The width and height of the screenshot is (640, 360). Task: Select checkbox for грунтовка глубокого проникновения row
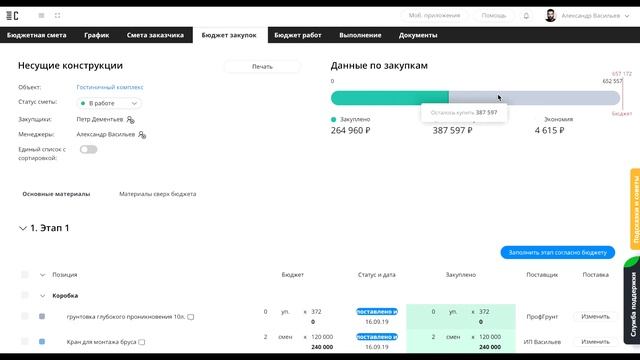(x=25, y=316)
